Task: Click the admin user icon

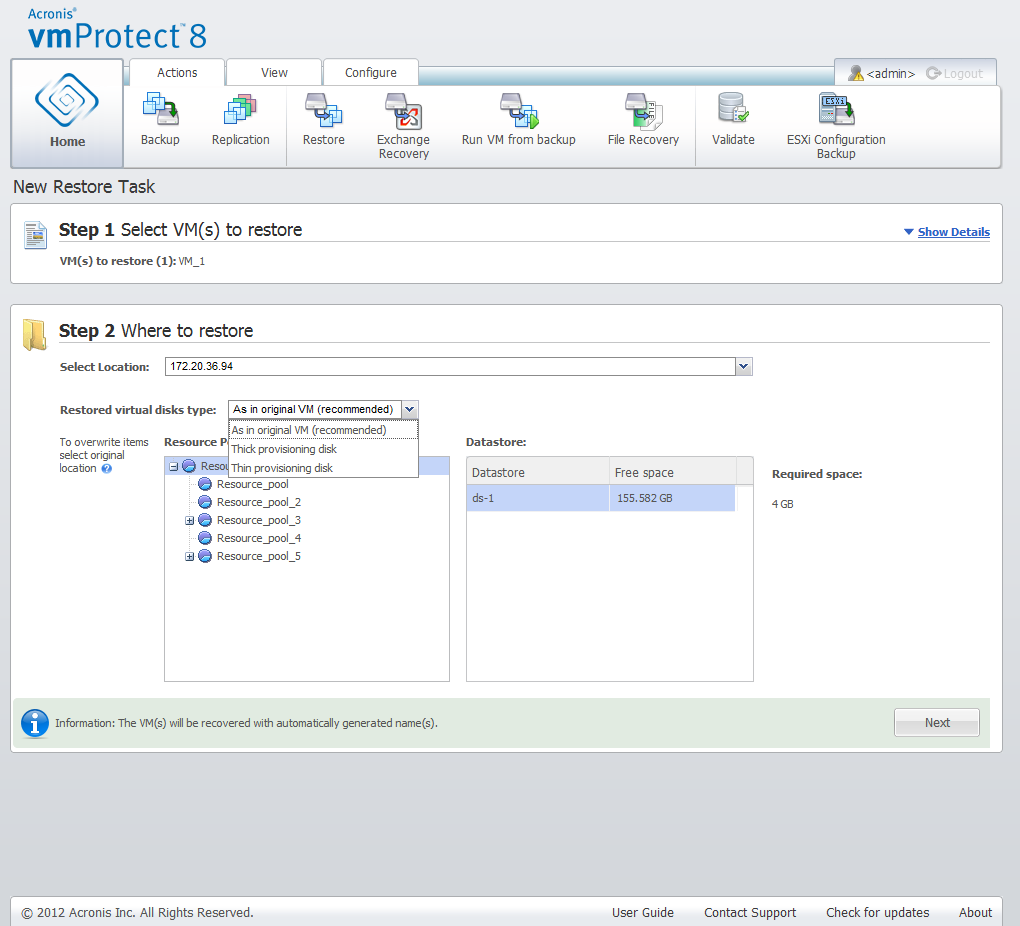Action: [855, 73]
